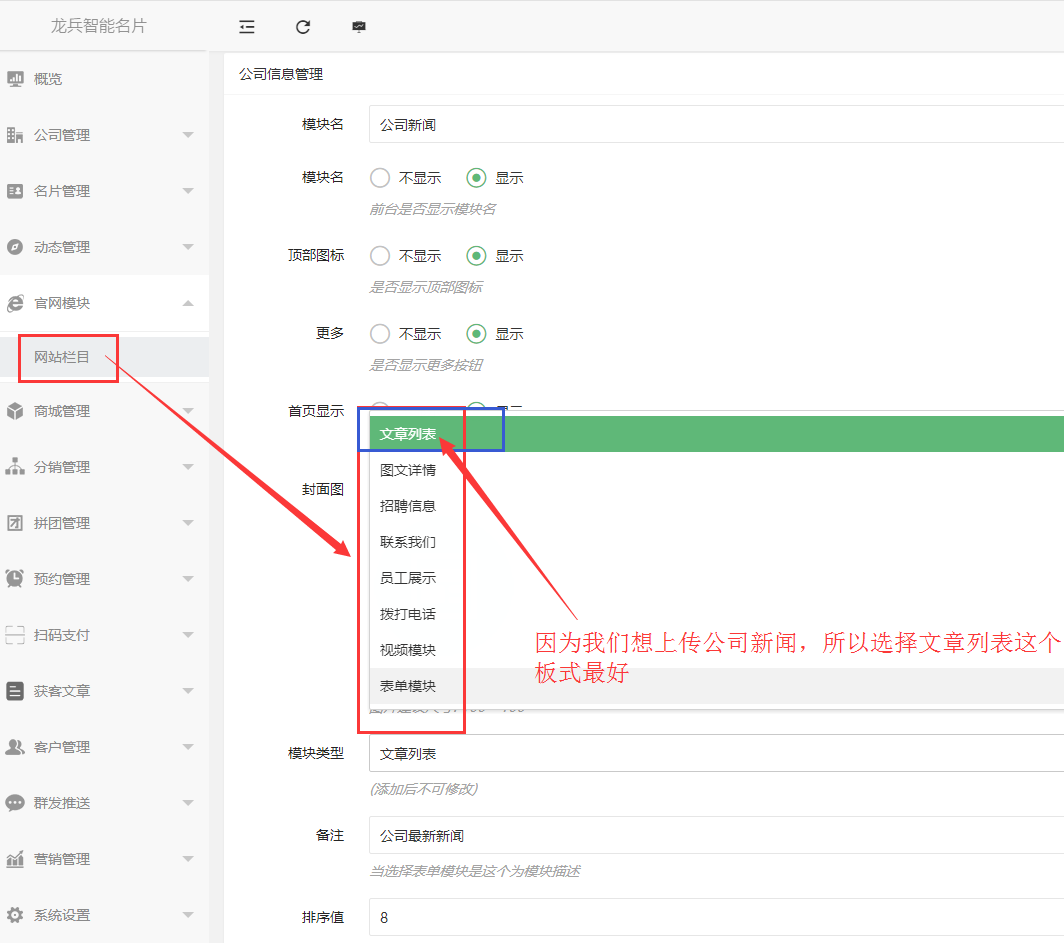
Task: Click the 商城管理 cube icon
Action: tap(15, 411)
